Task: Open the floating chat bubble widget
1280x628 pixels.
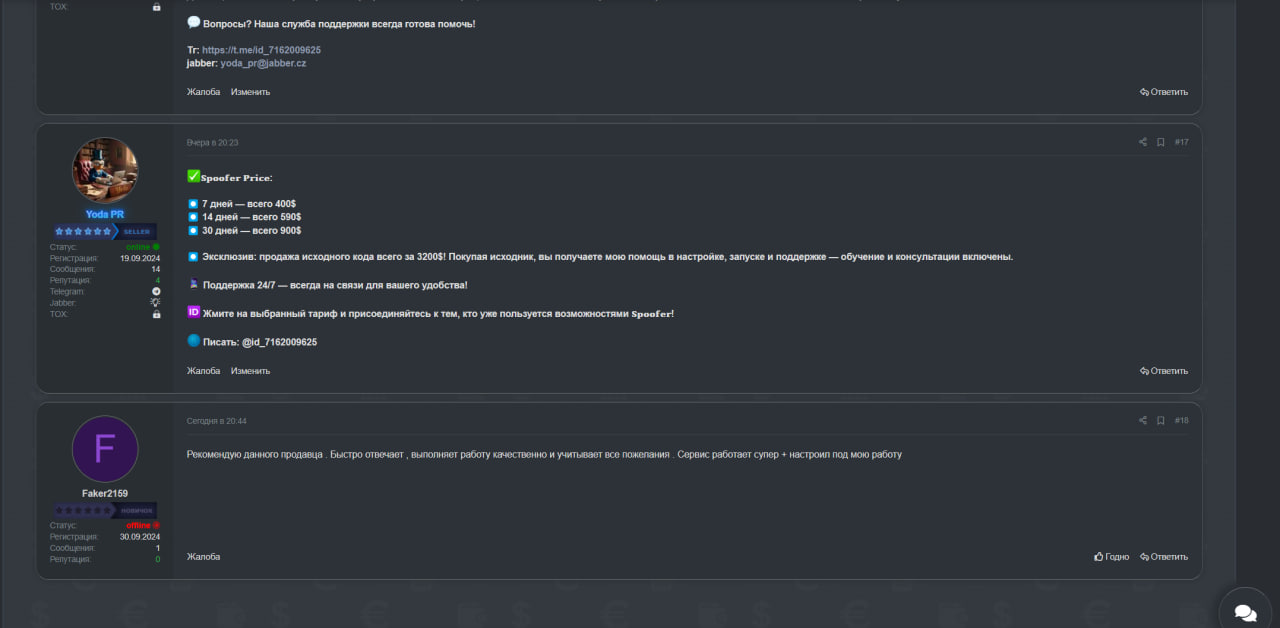Action: (x=1245, y=612)
